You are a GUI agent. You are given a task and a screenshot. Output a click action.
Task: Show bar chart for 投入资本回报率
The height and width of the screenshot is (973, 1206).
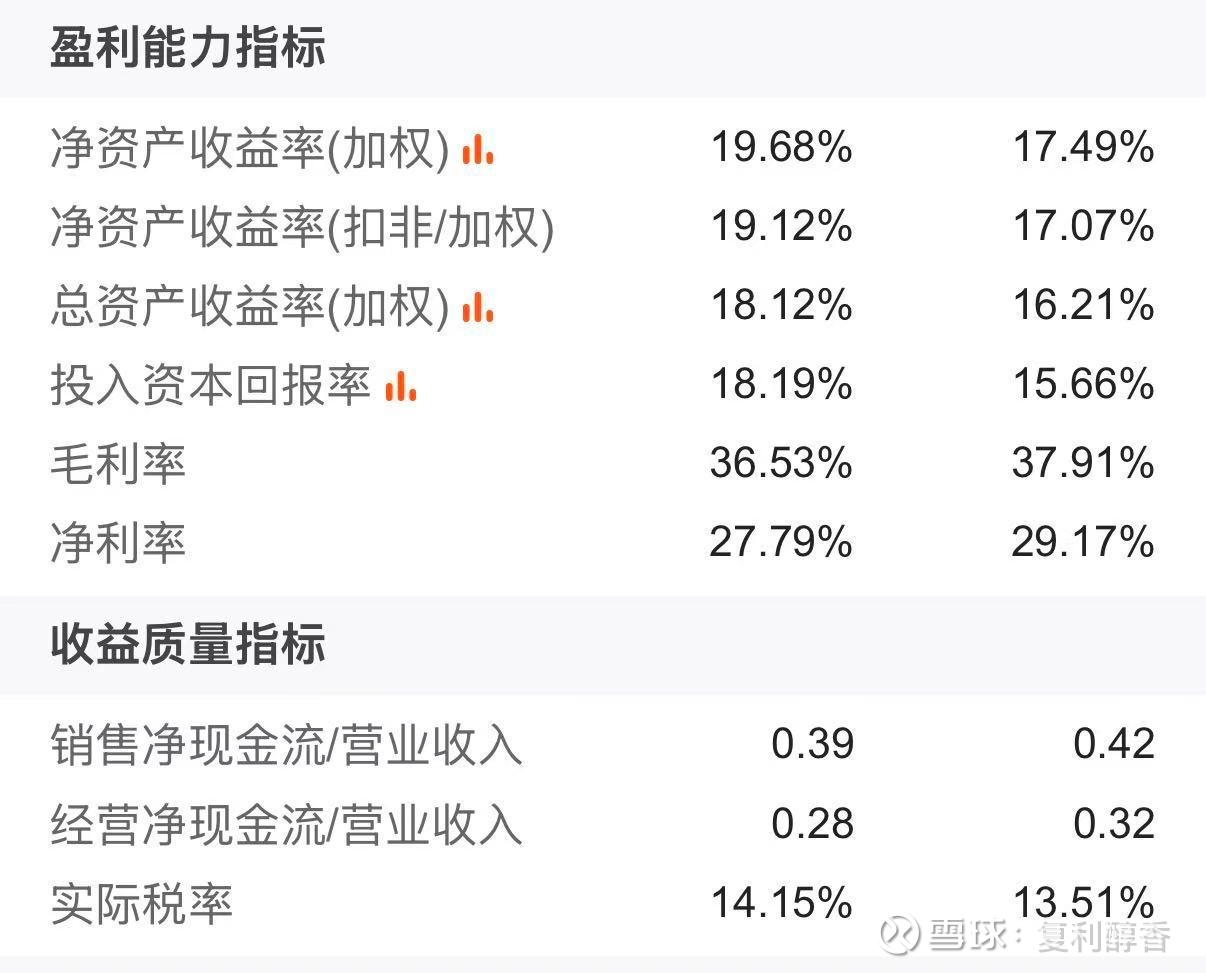400,386
